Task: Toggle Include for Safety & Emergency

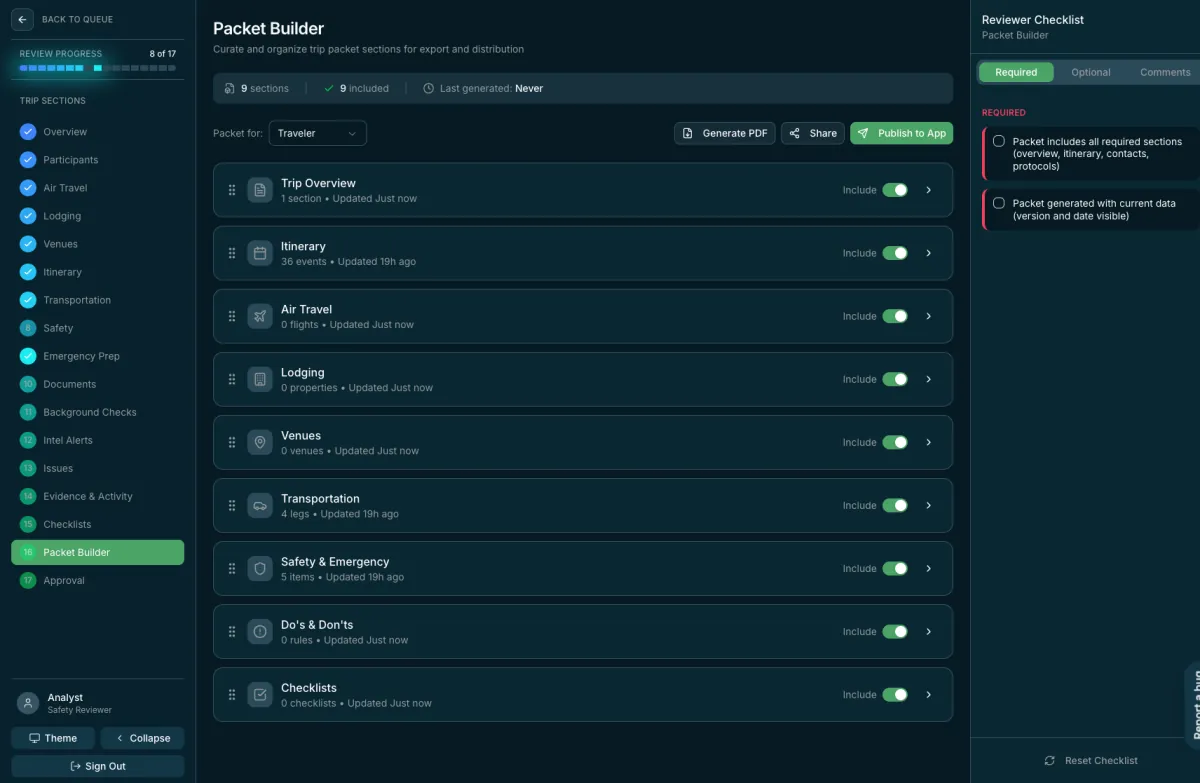Action: coord(895,568)
